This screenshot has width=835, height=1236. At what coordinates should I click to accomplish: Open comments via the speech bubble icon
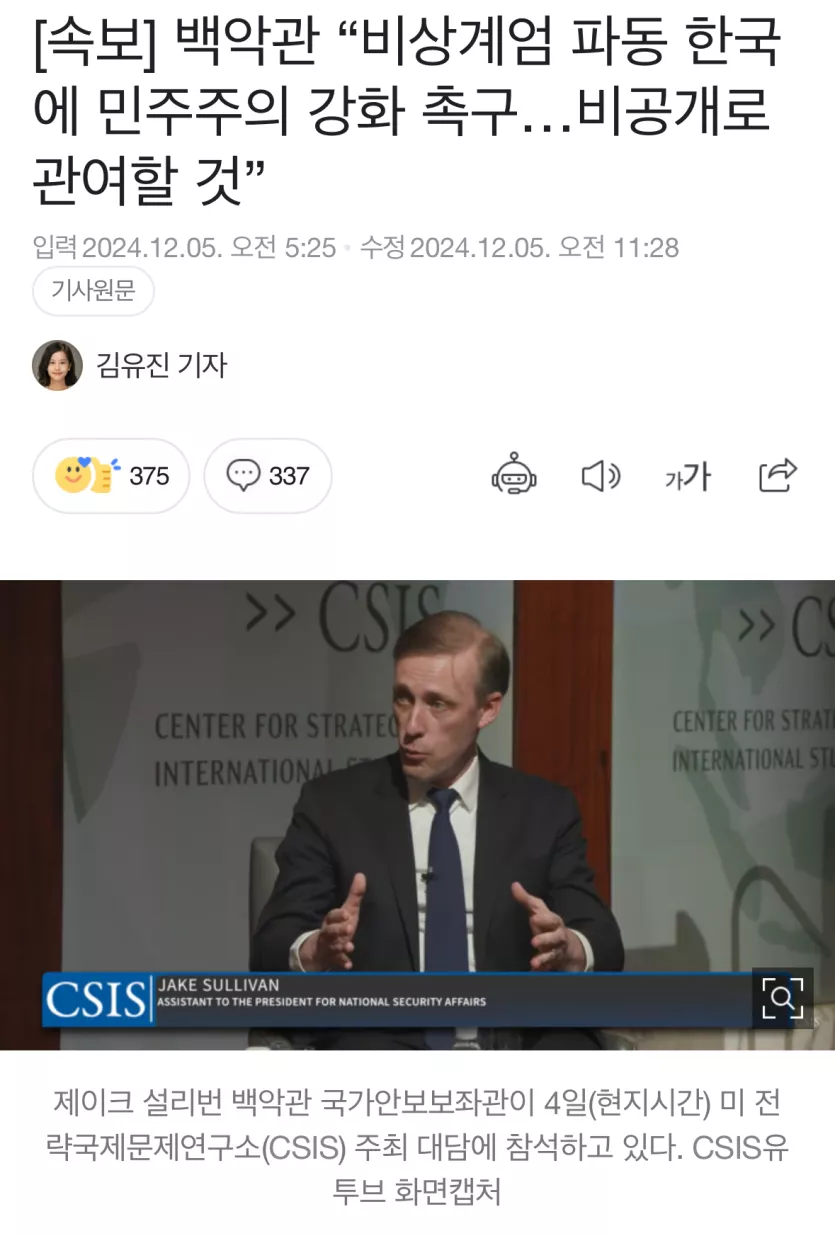click(x=243, y=475)
